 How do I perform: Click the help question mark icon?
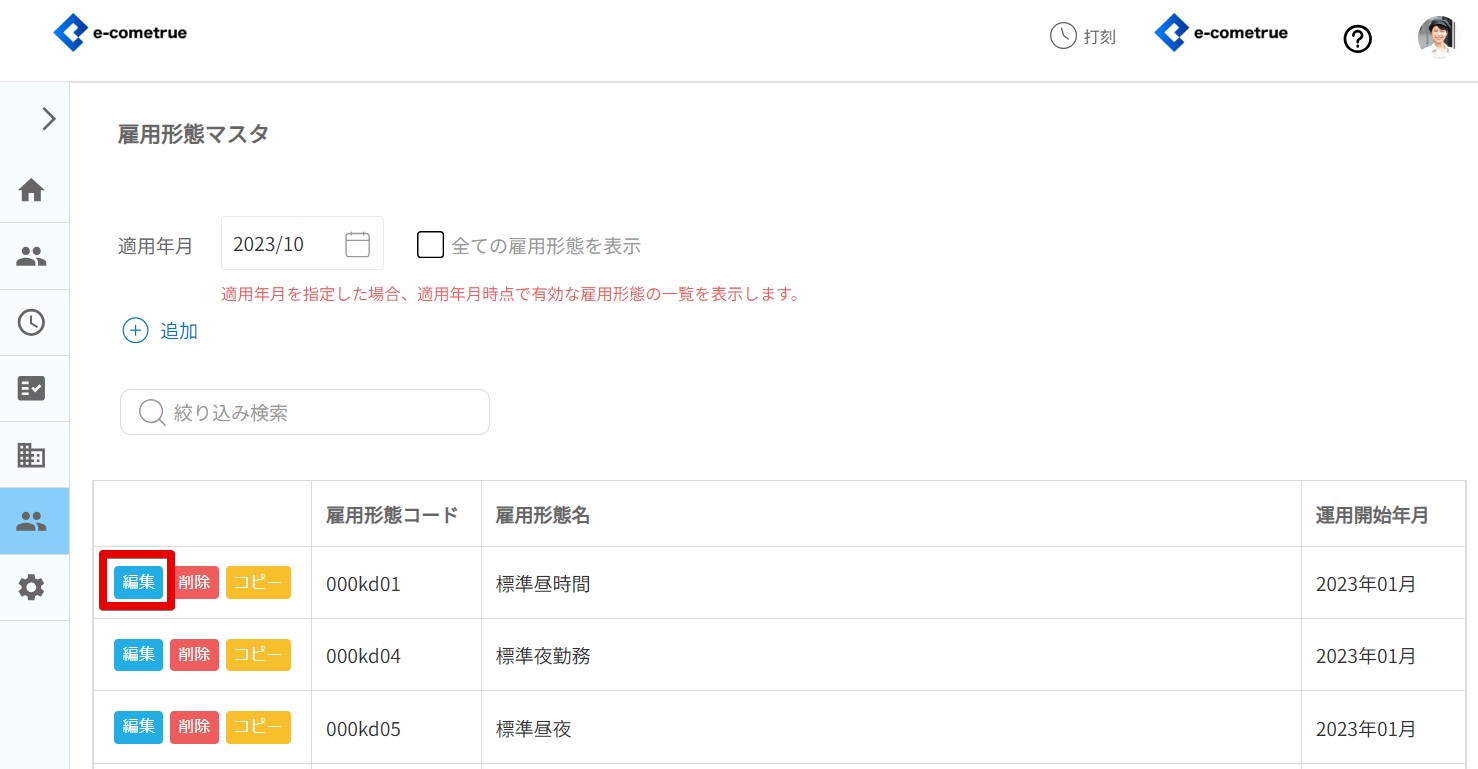pyautogui.click(x=1357, y=39)
